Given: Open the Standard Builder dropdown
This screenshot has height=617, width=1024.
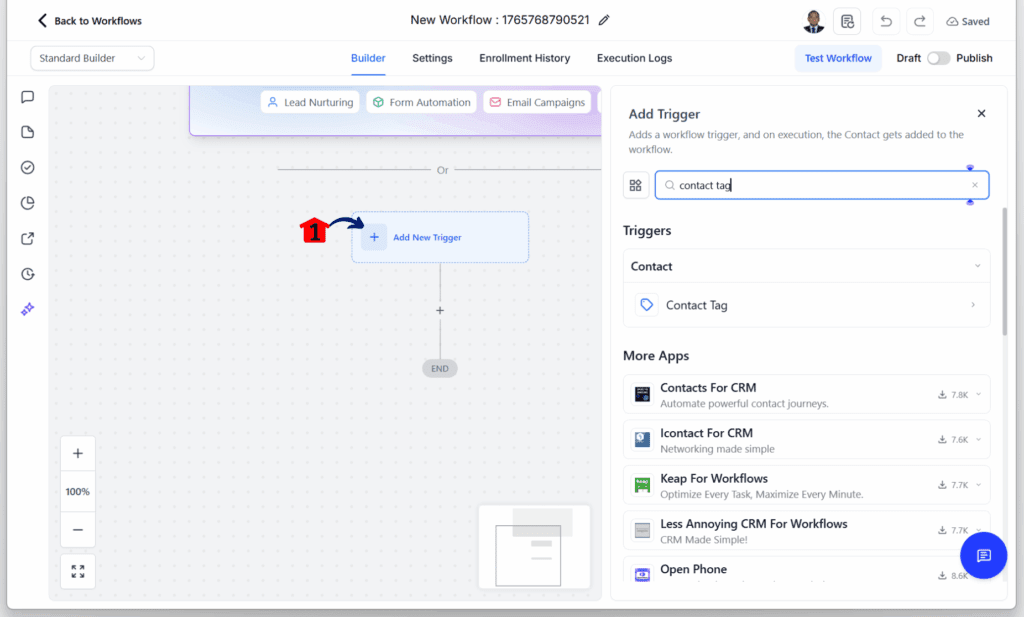Looking at the screenshot, I should (x=92, y=58).
